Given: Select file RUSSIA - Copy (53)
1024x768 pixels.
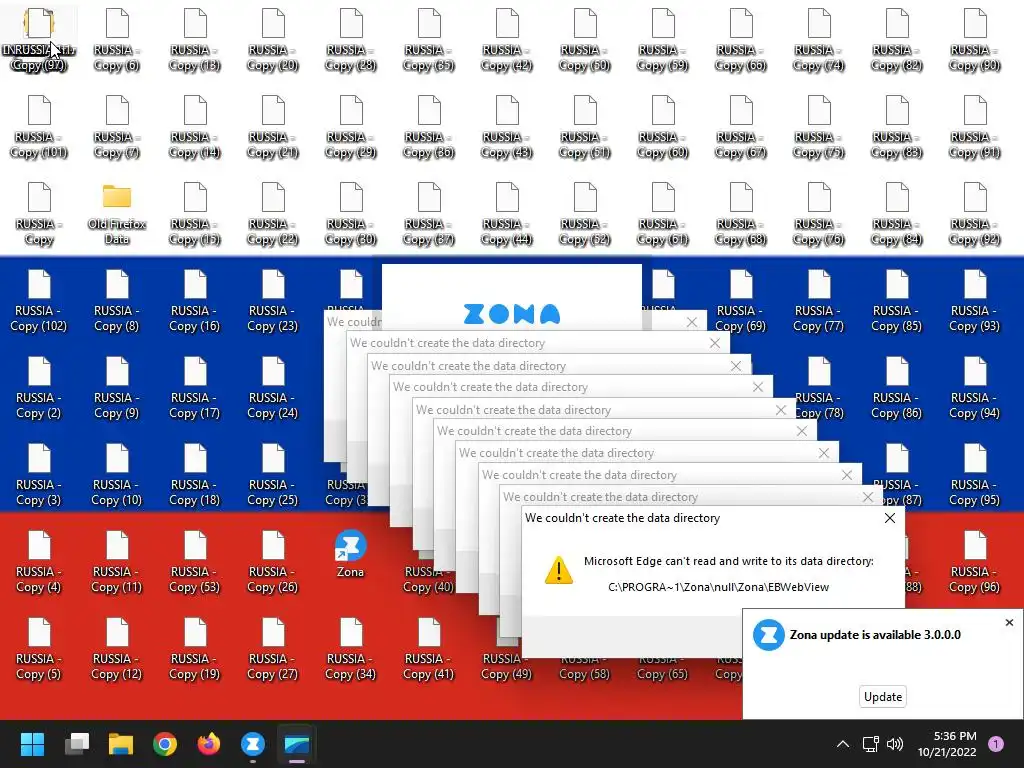Looking at the screenshot, I should point(195,562).
